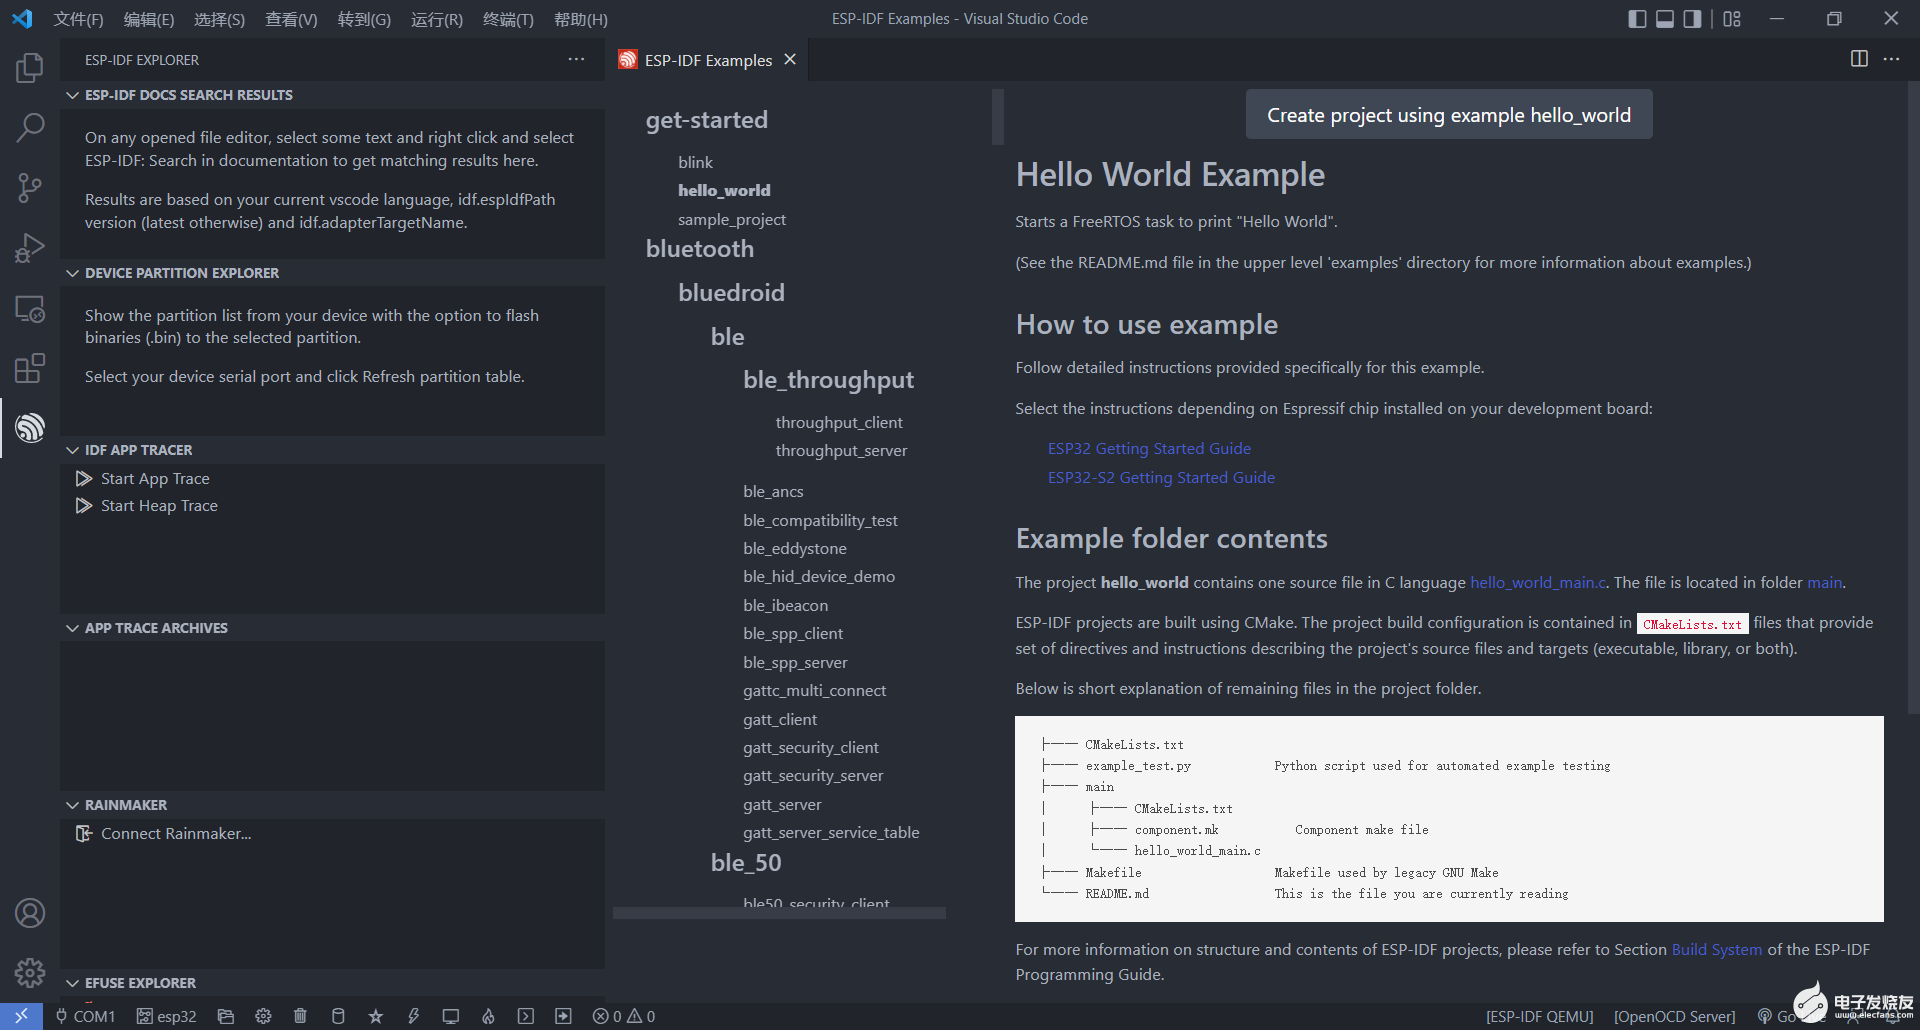Split the editor to the right
This screenshot has height=1030, width=1920.
[x=1859, y=59]
